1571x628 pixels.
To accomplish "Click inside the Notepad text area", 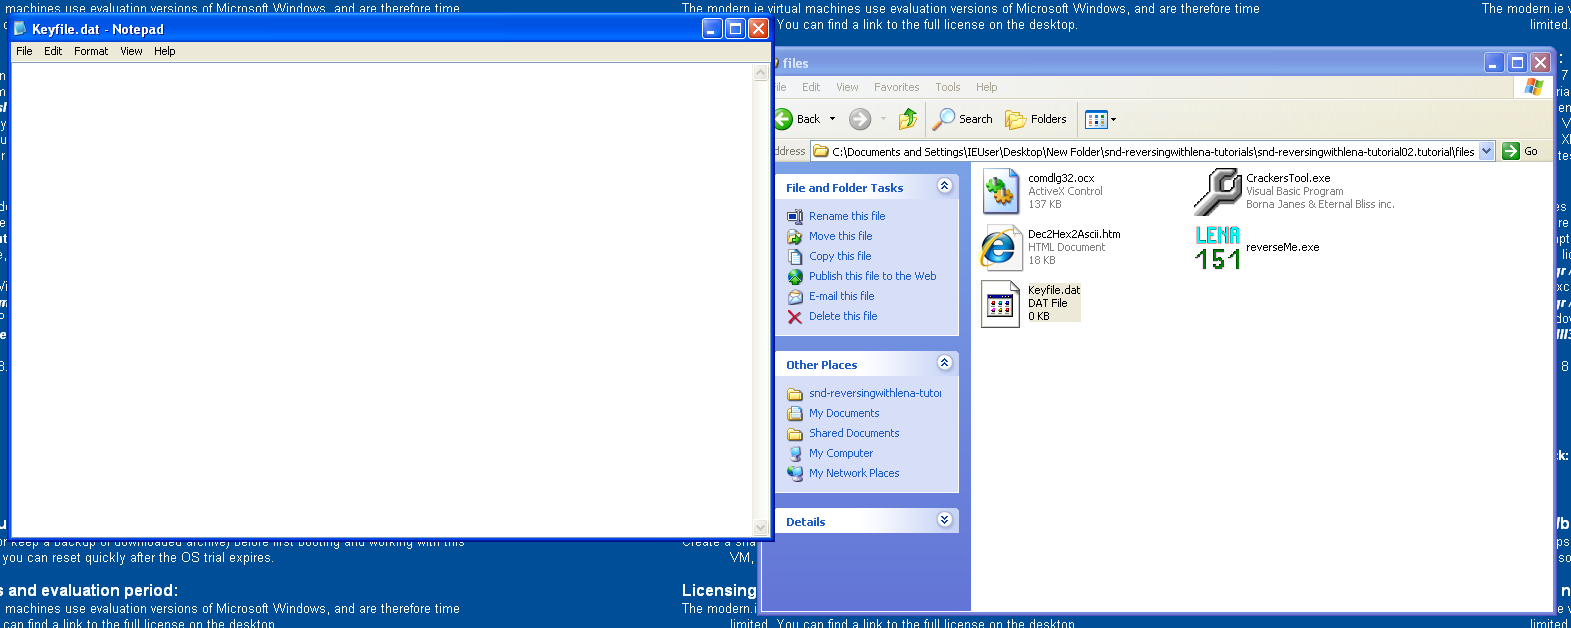I will [x=381, y=299].
